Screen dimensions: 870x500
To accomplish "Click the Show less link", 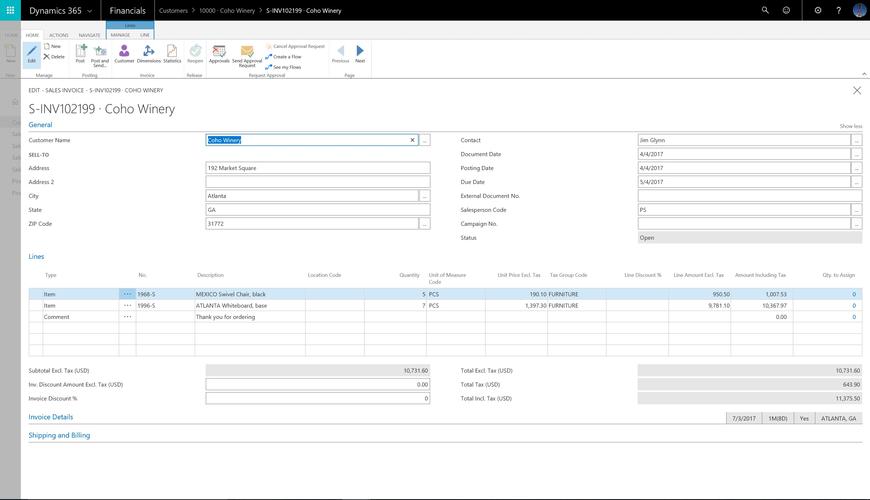I will 850,126.
